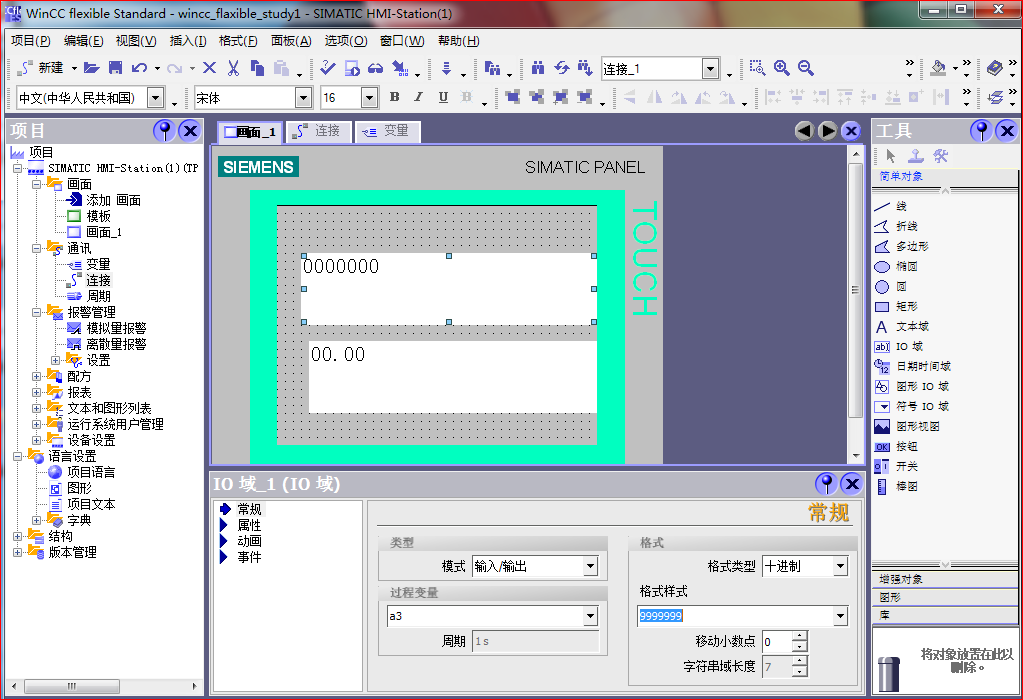
Task: Click the Zoom out magnifier icon
Action: (806, 68)
